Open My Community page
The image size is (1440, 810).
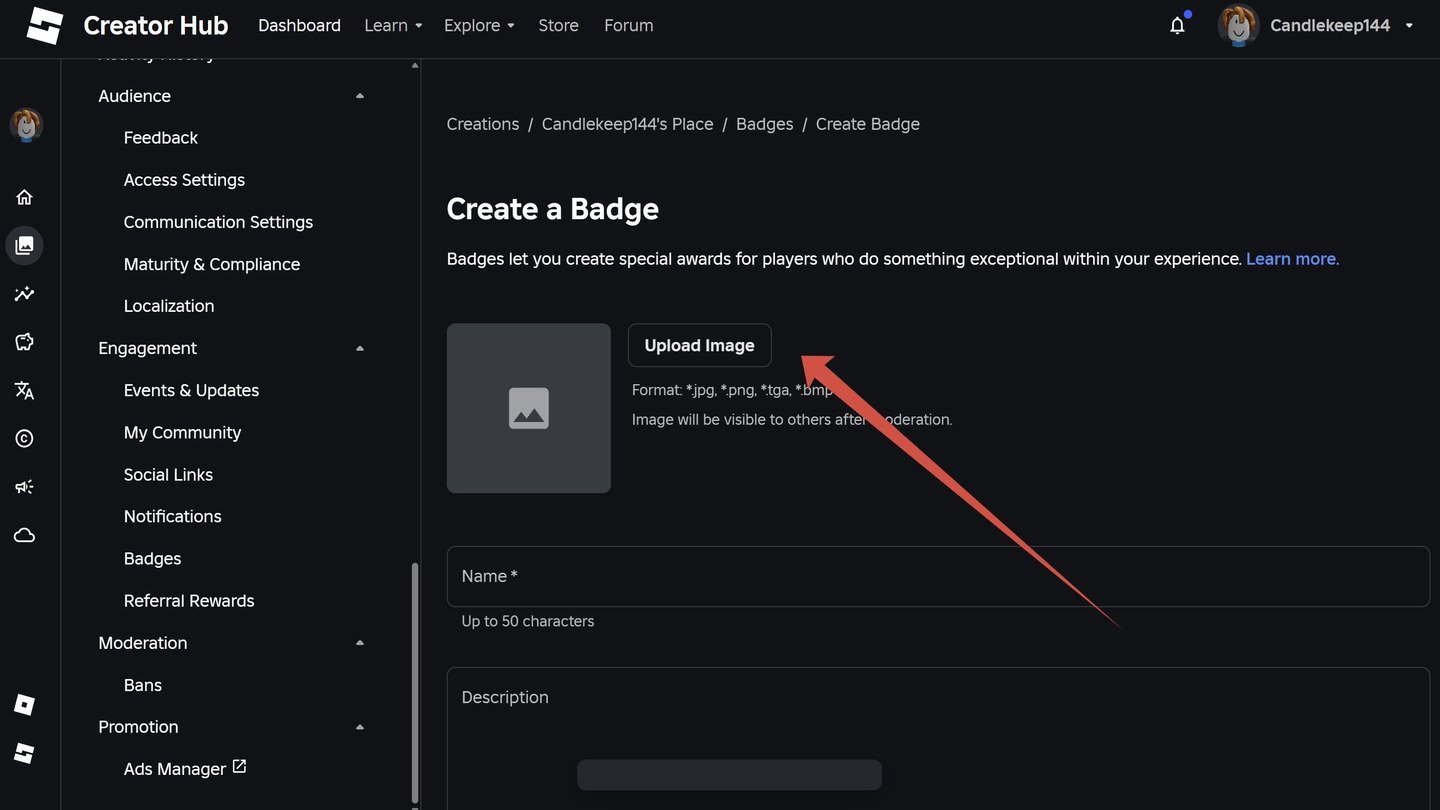[182, 432]
